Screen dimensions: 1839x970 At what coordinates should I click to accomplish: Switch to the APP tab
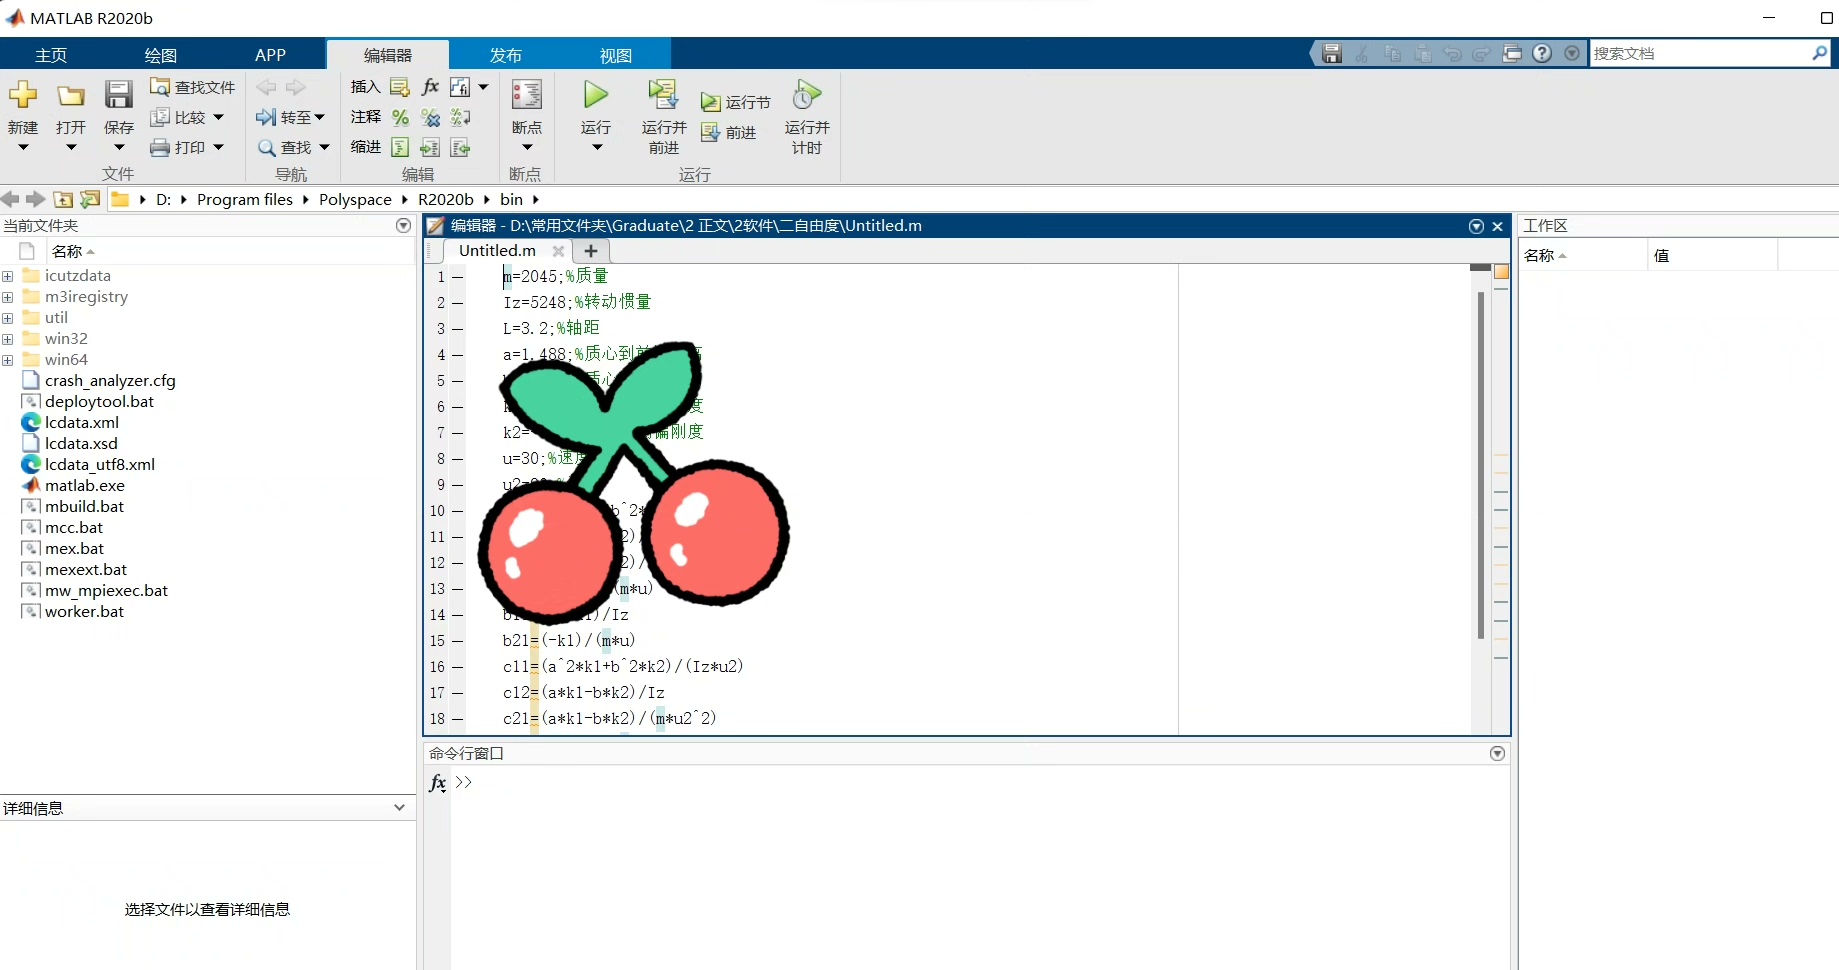270,55
